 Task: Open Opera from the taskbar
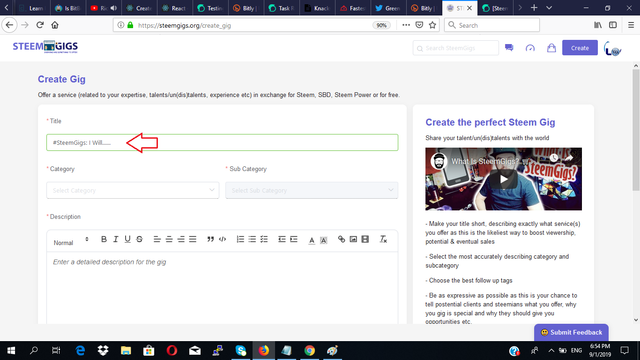(x=172, y=351)
